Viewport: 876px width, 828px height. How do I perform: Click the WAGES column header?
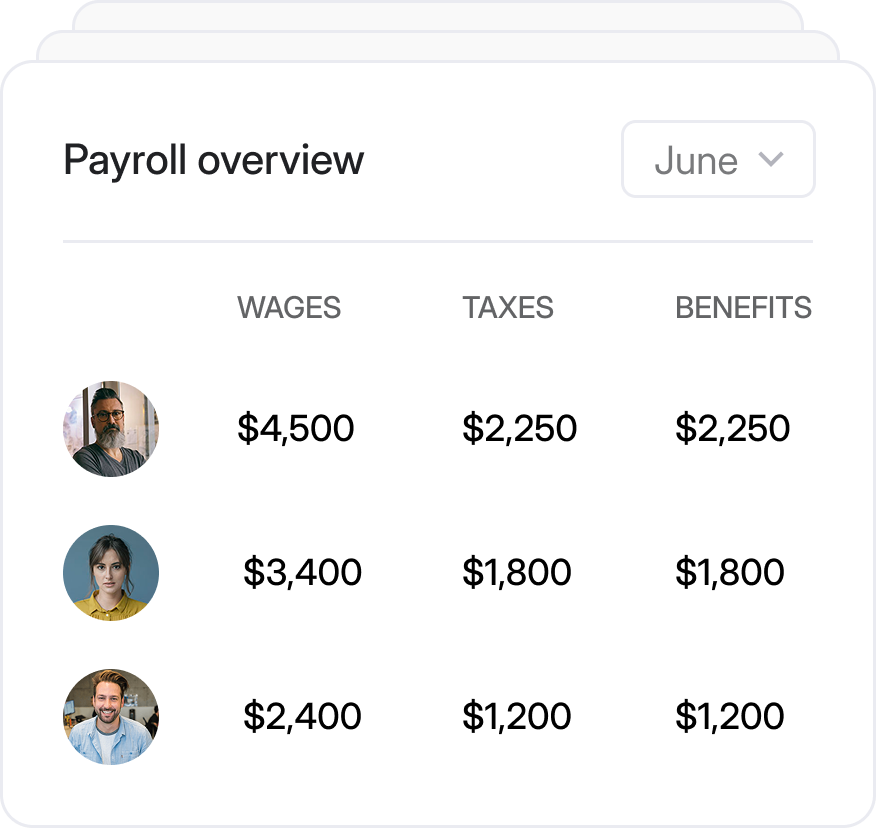[x=289, y=308]
